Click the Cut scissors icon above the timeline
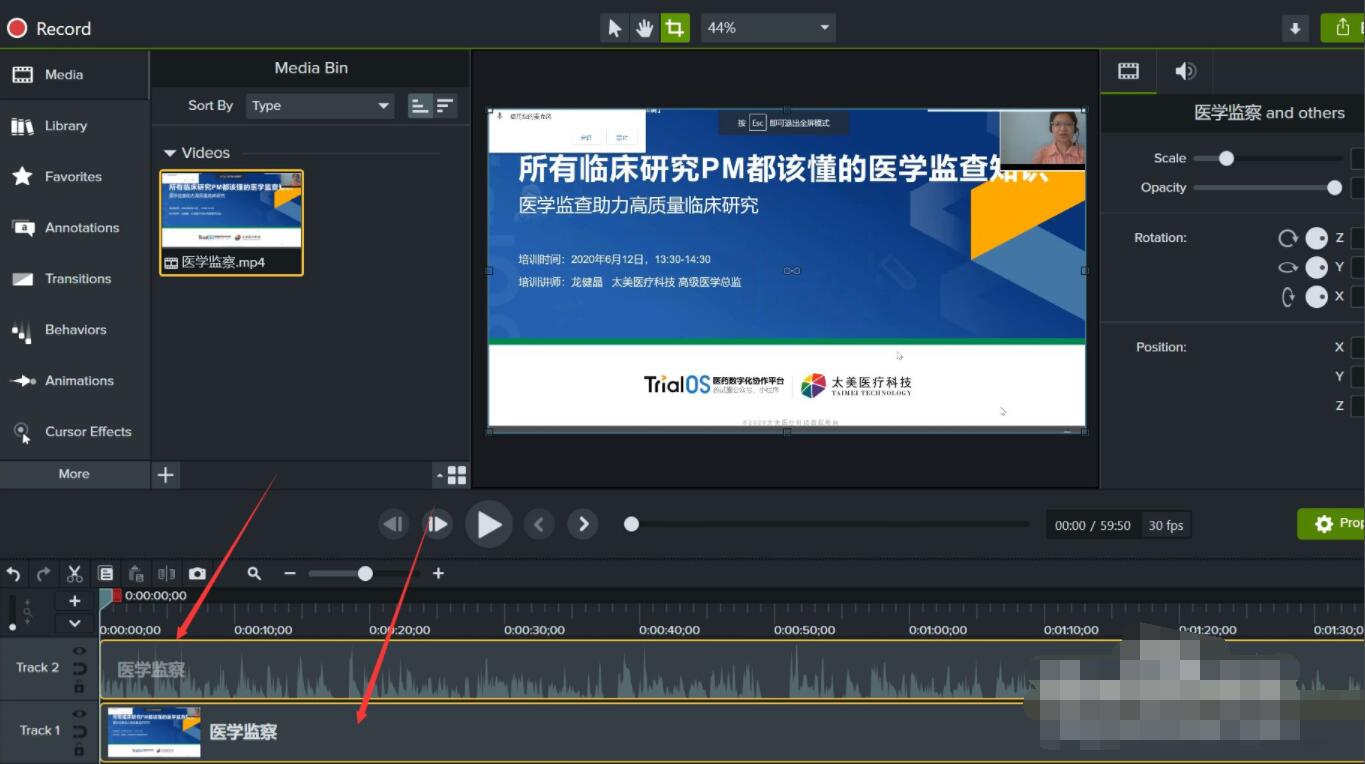This screenshot has height=764, width=1365. pos(73,573)
